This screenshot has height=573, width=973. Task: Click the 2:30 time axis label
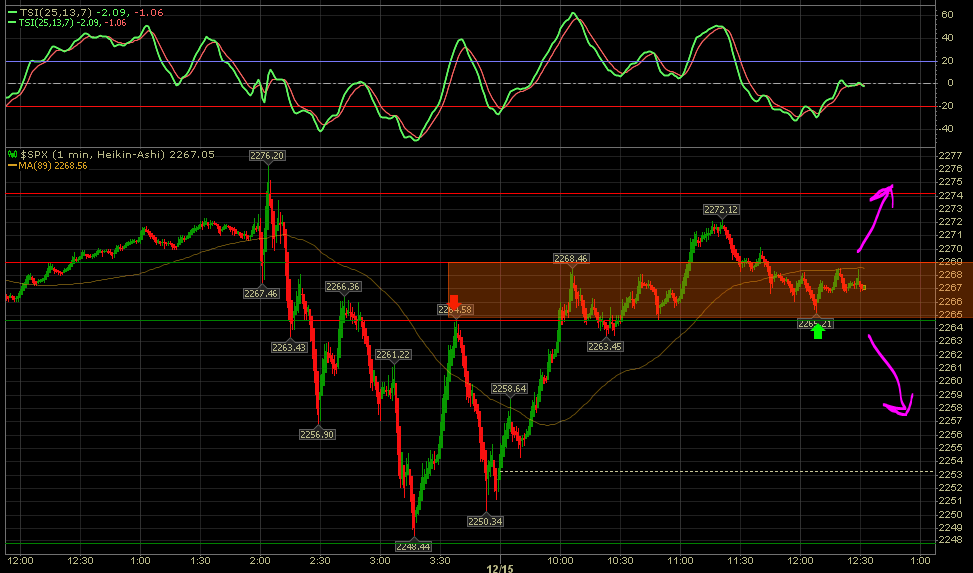coord(320,561)
